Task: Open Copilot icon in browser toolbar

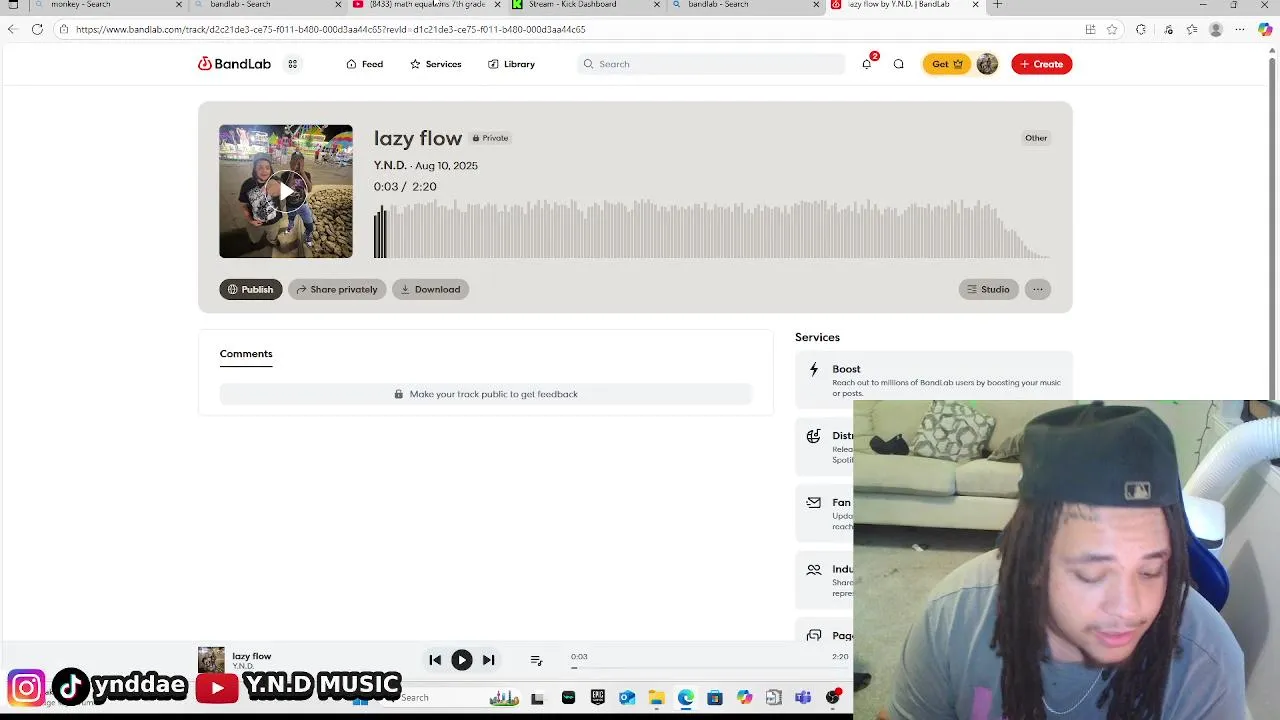Action: (1265, 29)
